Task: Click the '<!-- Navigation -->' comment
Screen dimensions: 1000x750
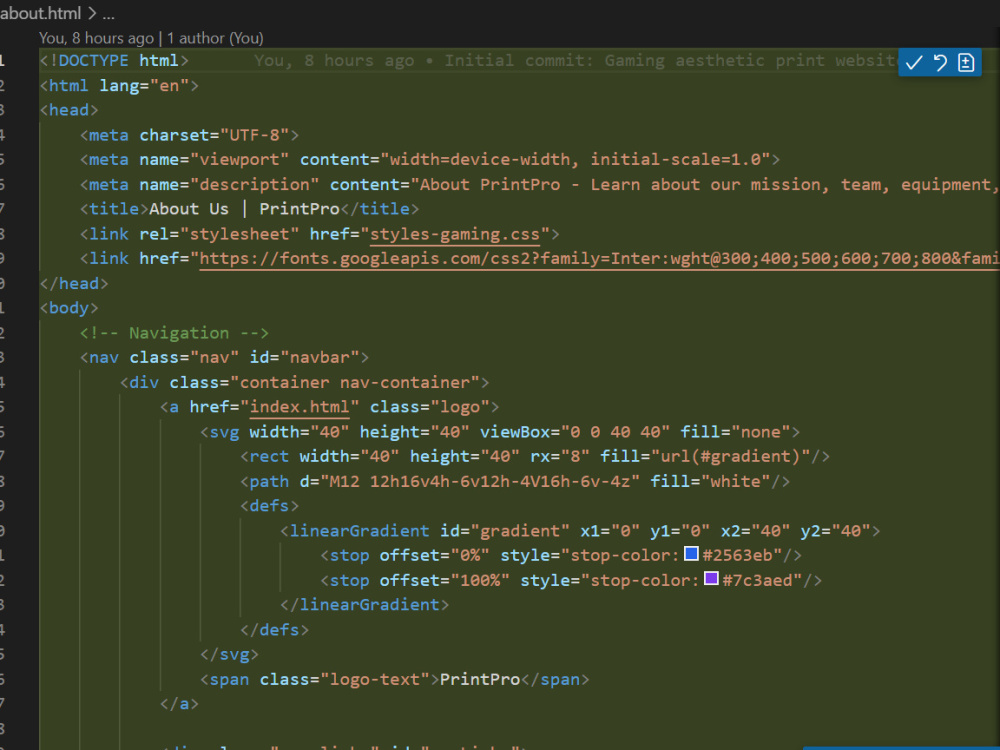Action: 174,333
